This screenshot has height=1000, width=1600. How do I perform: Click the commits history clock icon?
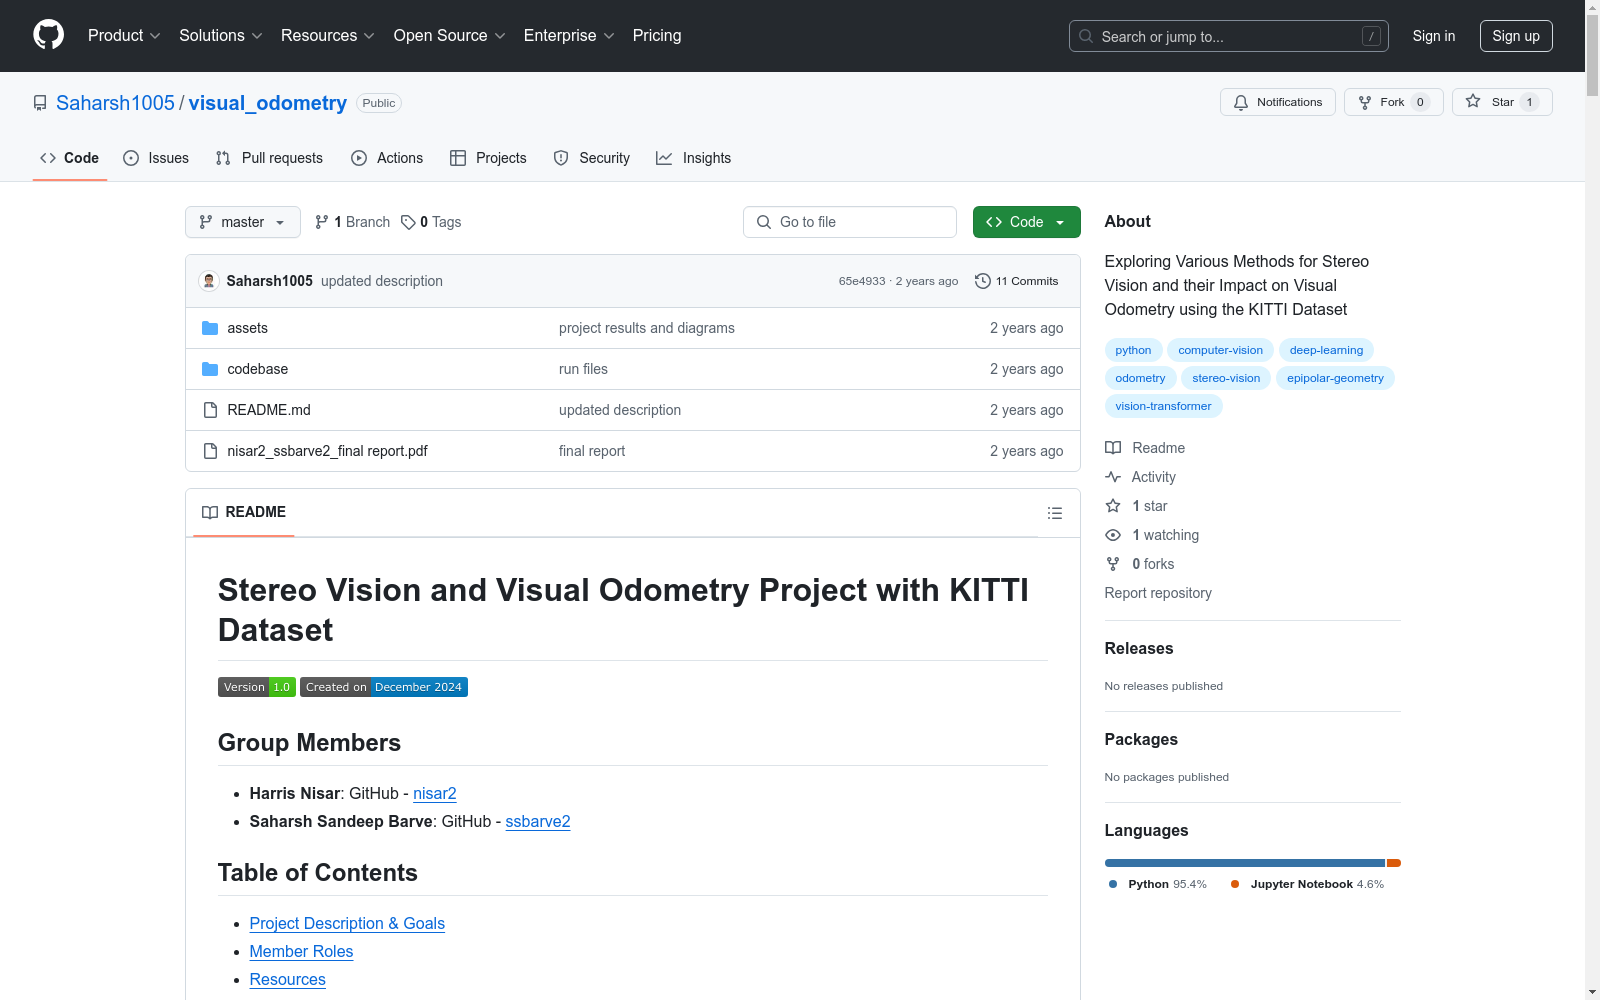point(983,281)
